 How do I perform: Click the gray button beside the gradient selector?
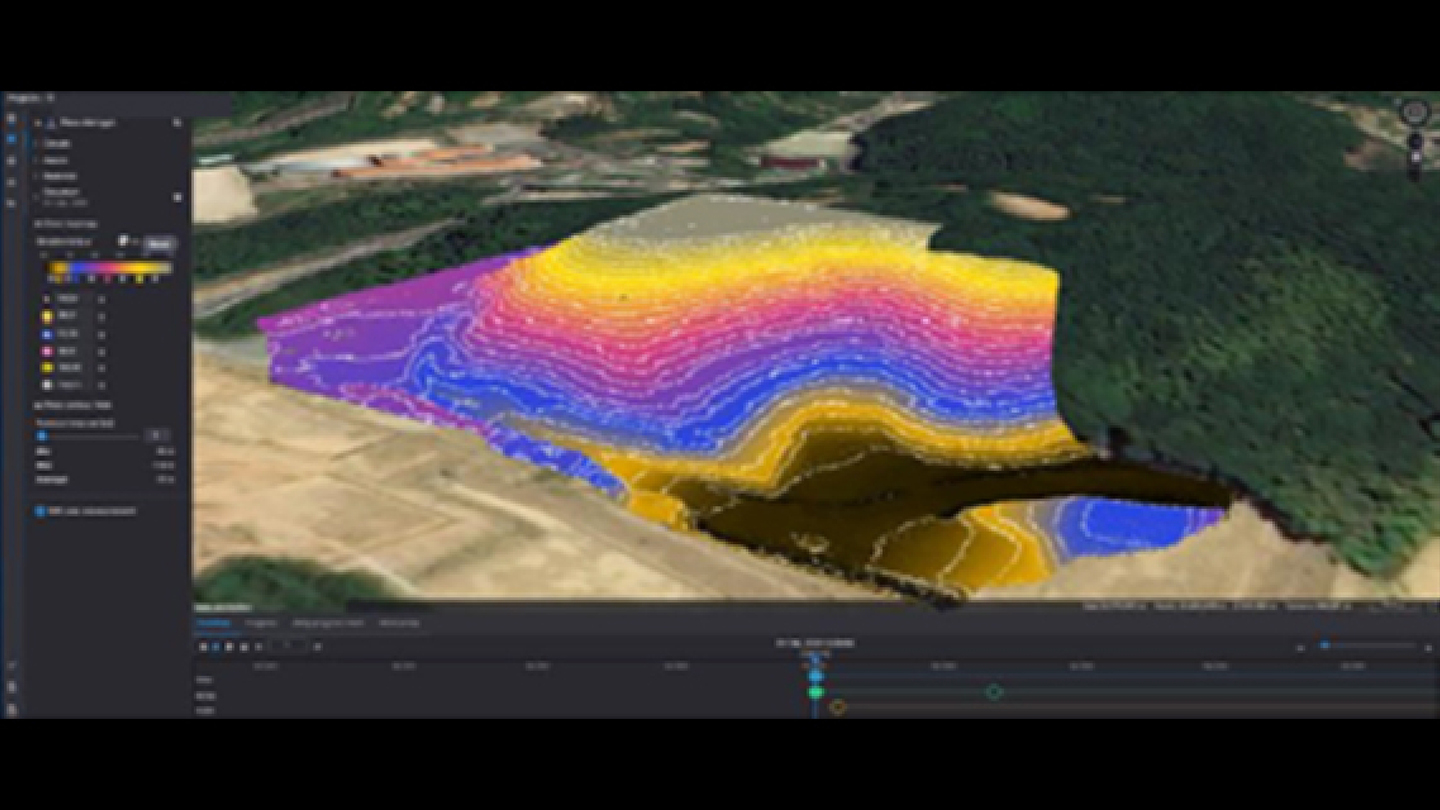pos(160,243)
